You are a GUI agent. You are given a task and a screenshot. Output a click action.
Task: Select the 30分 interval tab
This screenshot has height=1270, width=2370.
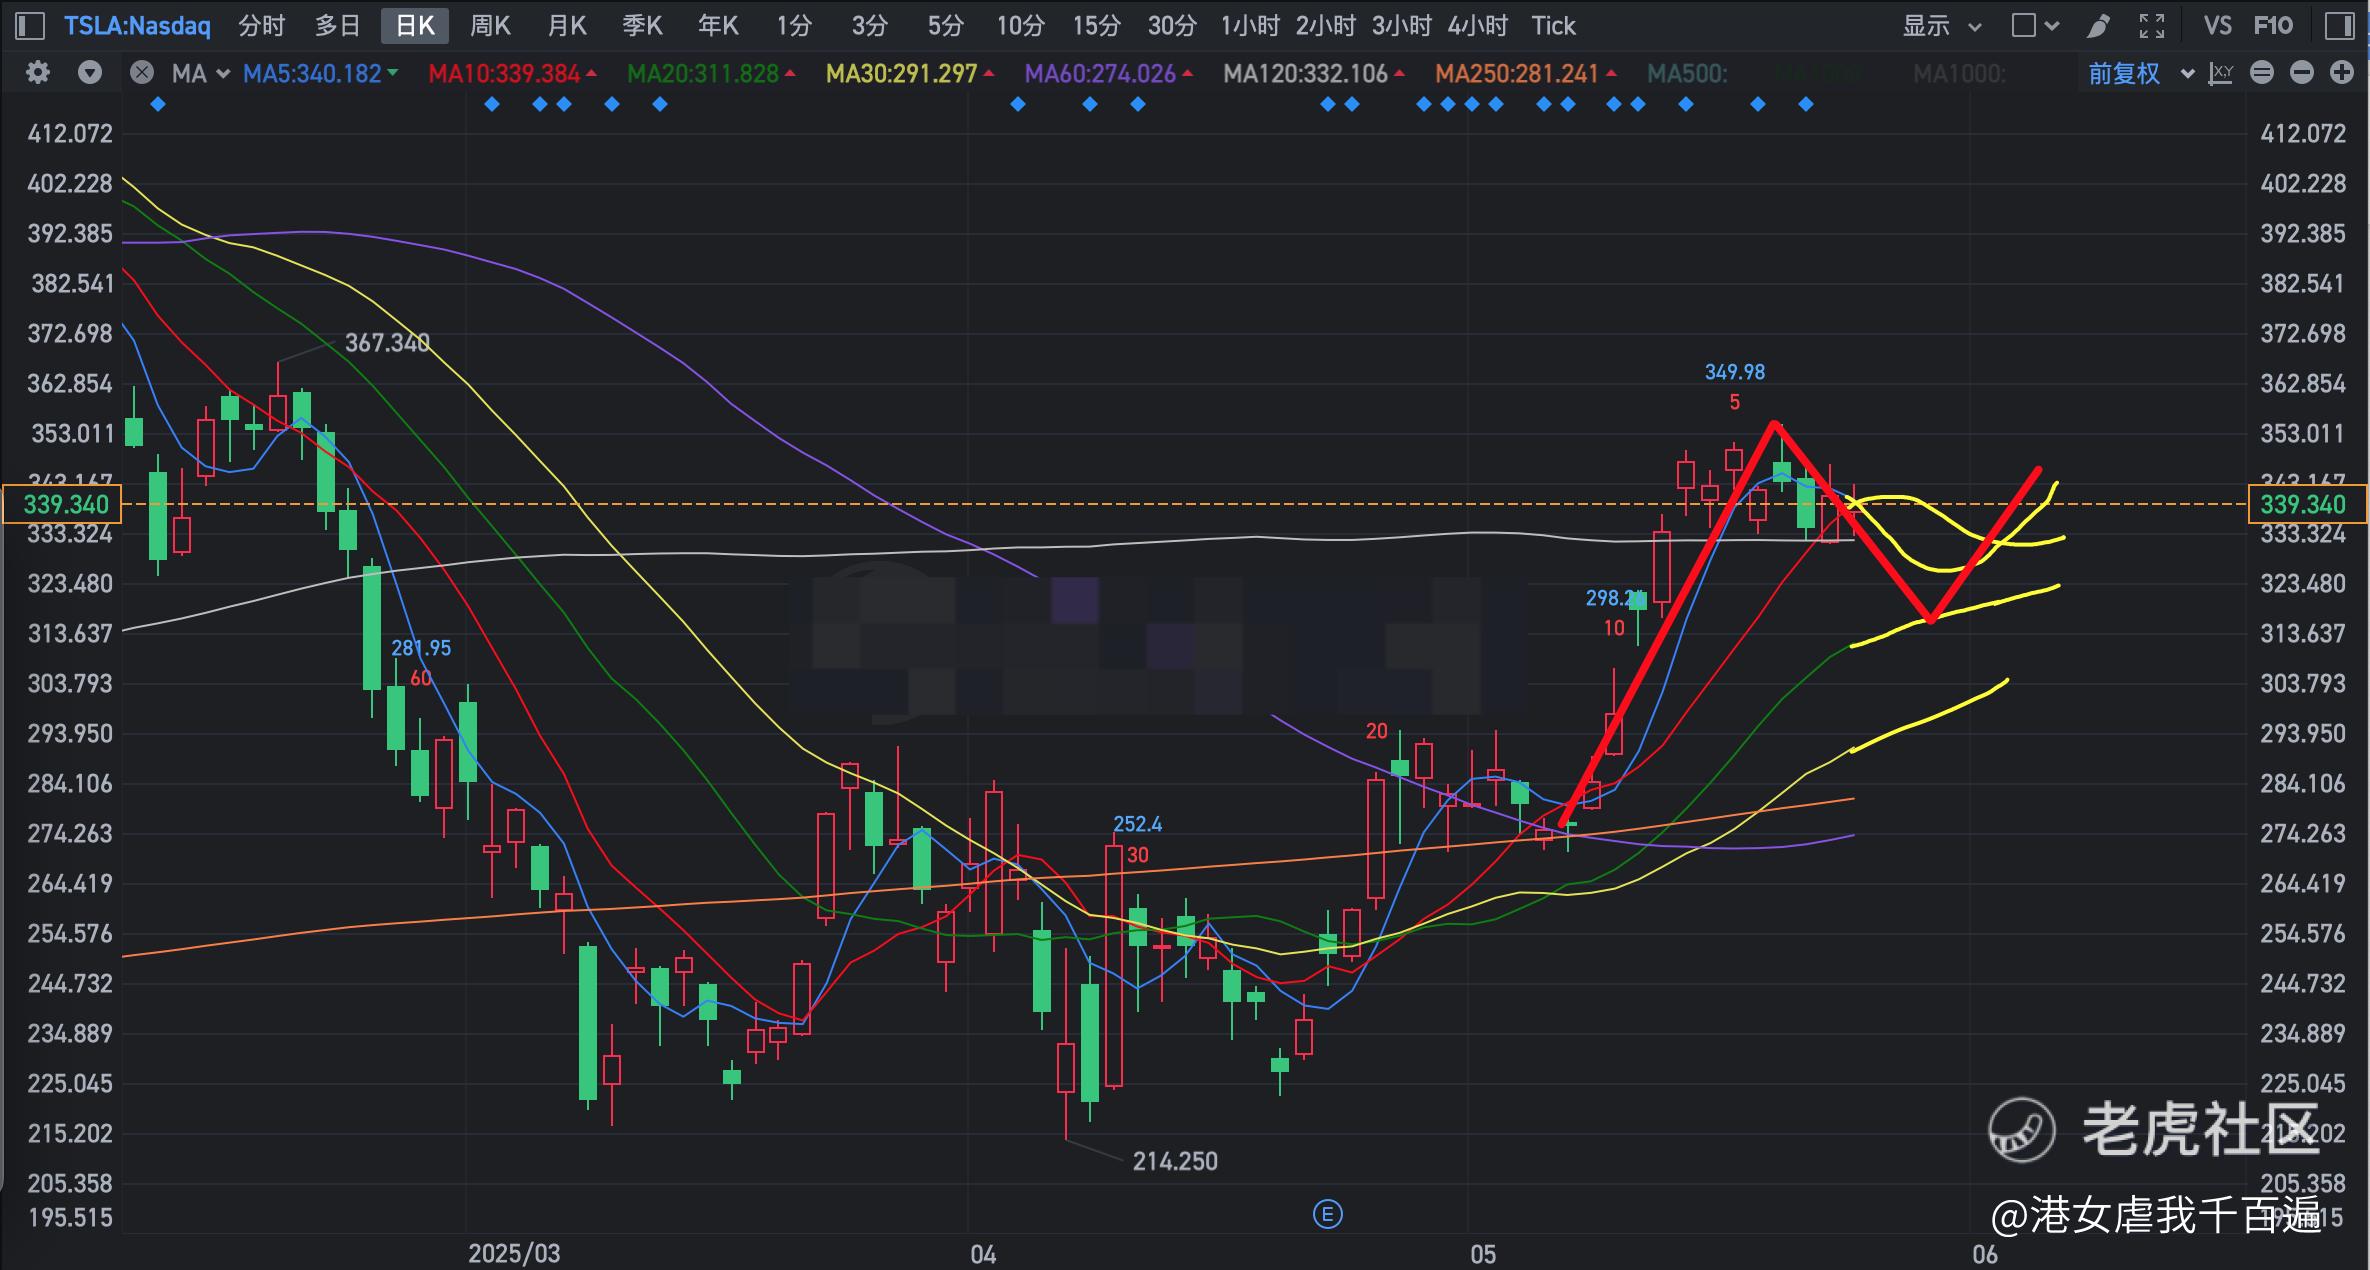point(1173,25)
